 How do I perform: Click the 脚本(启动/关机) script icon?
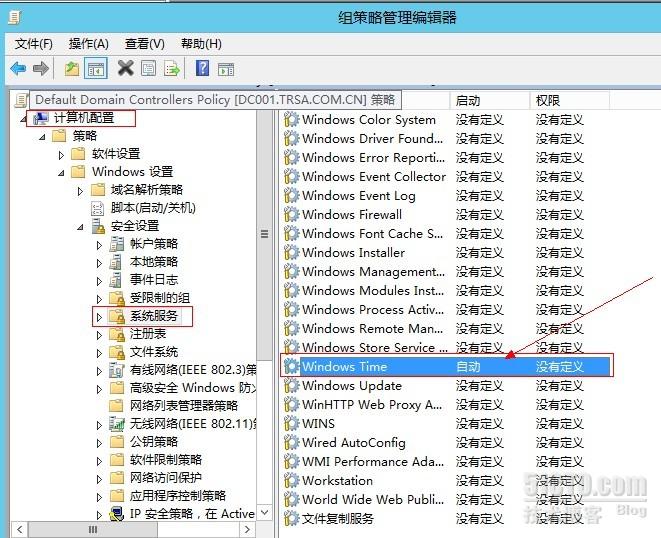tap(98, 208)
